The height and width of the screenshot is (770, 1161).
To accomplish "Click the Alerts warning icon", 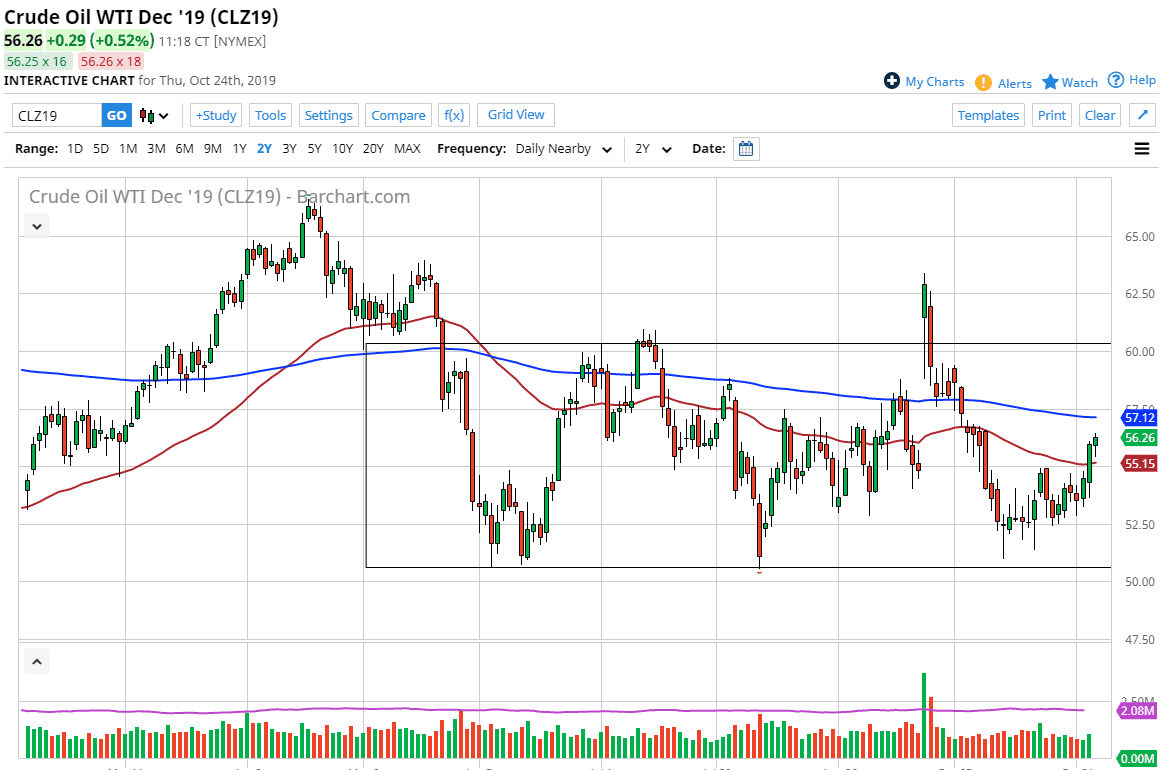I will click(984, 83).
